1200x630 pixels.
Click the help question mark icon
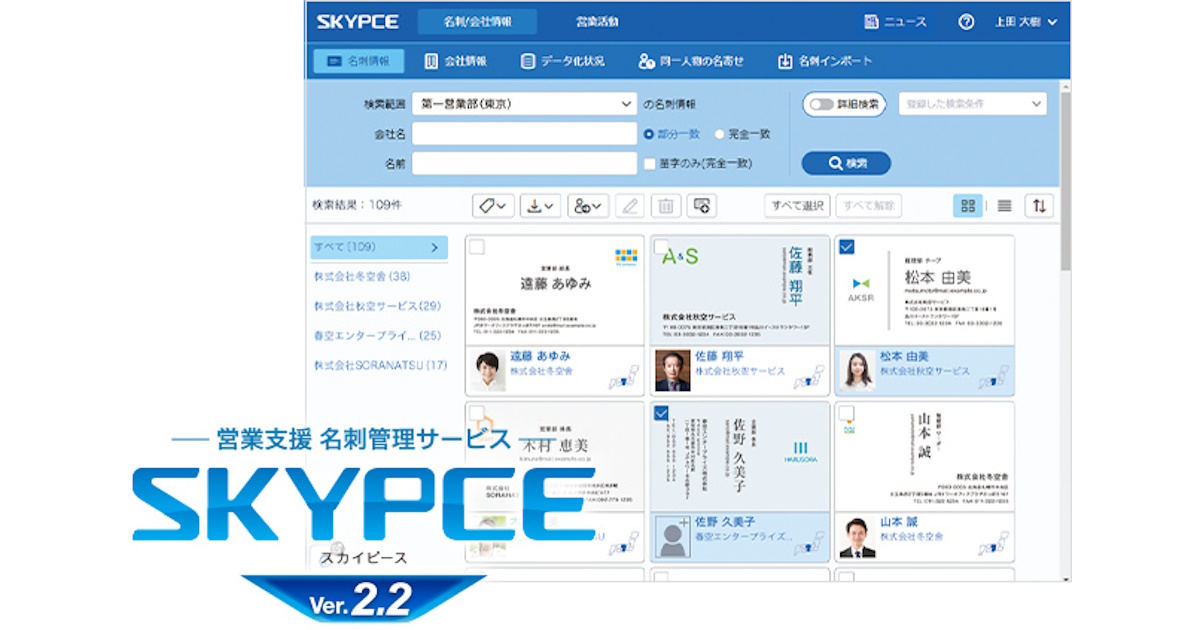click(x=966, y=22)
